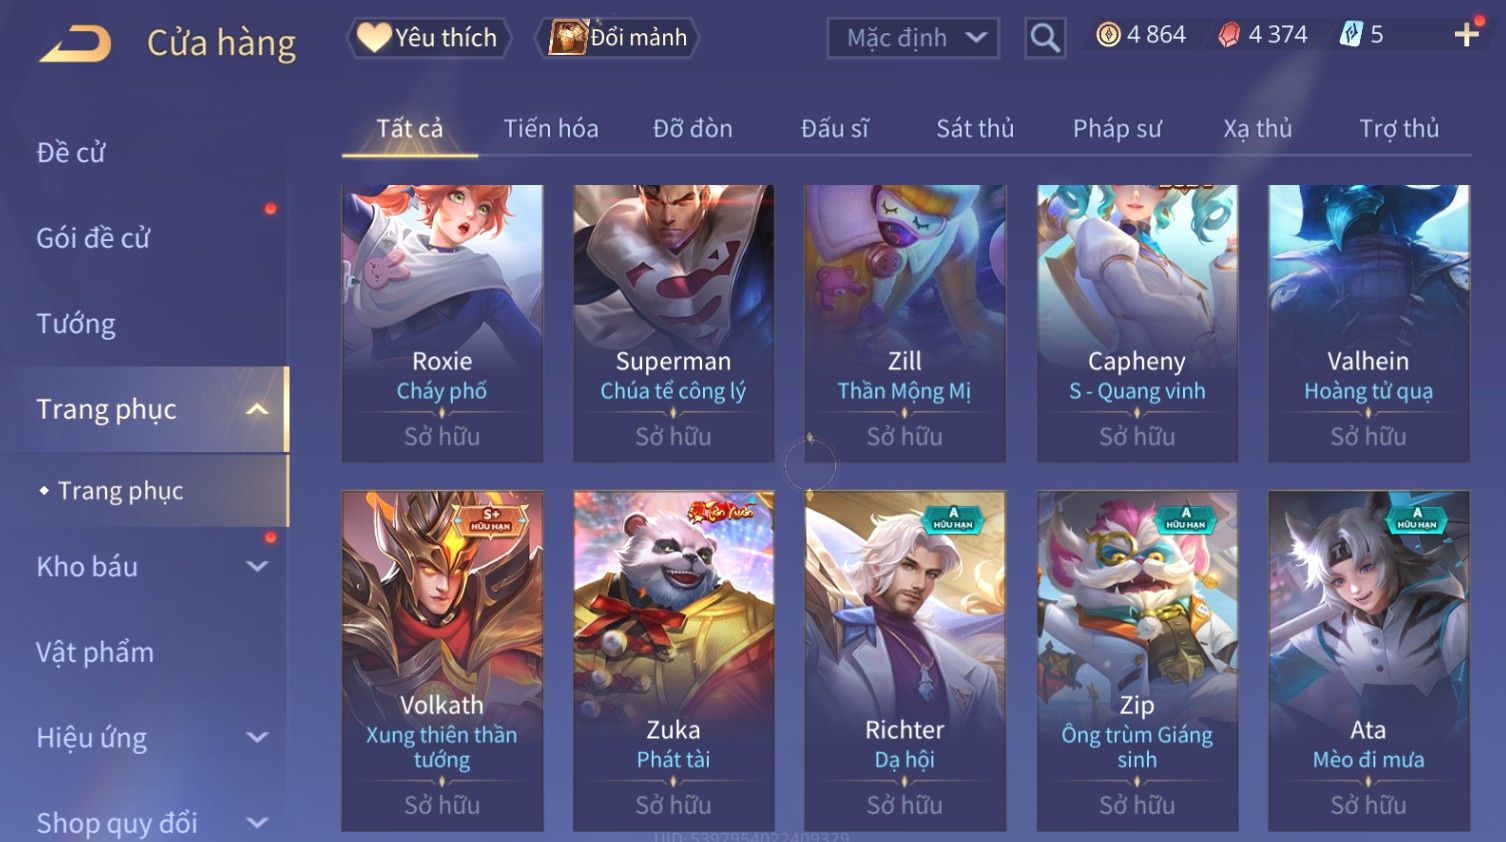Screen dimensions: 1506x842
Task: Open the search magnifier icon
Action: tap(1045, 38)
